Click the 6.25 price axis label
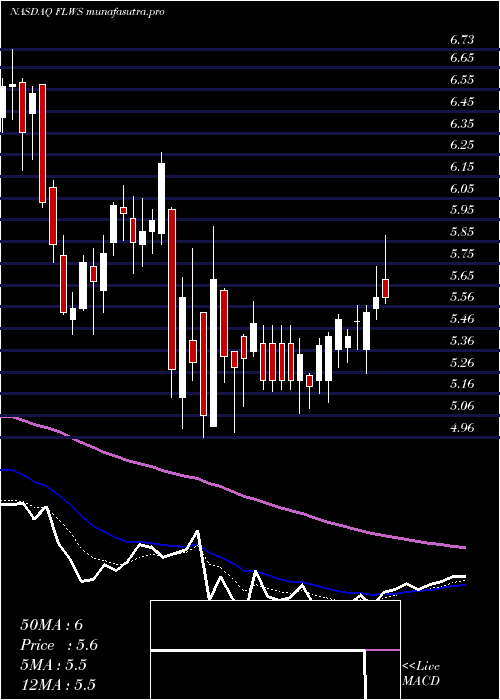 (x=462, y=145)
